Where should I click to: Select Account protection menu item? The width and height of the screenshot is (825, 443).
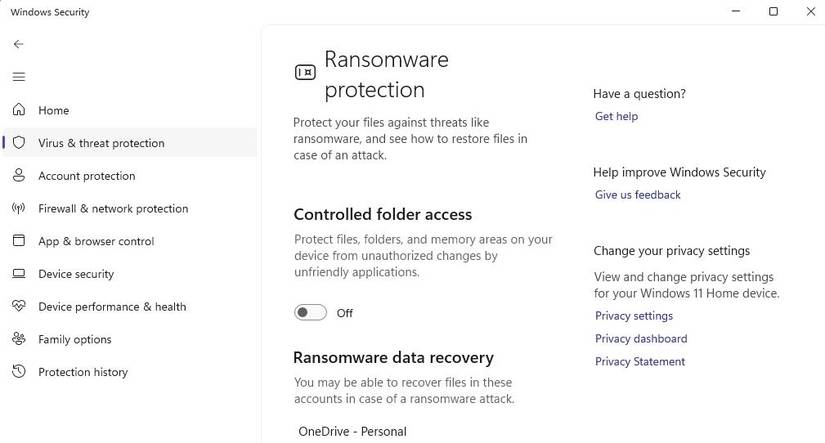pyautogui.click(x=86, y=176)
